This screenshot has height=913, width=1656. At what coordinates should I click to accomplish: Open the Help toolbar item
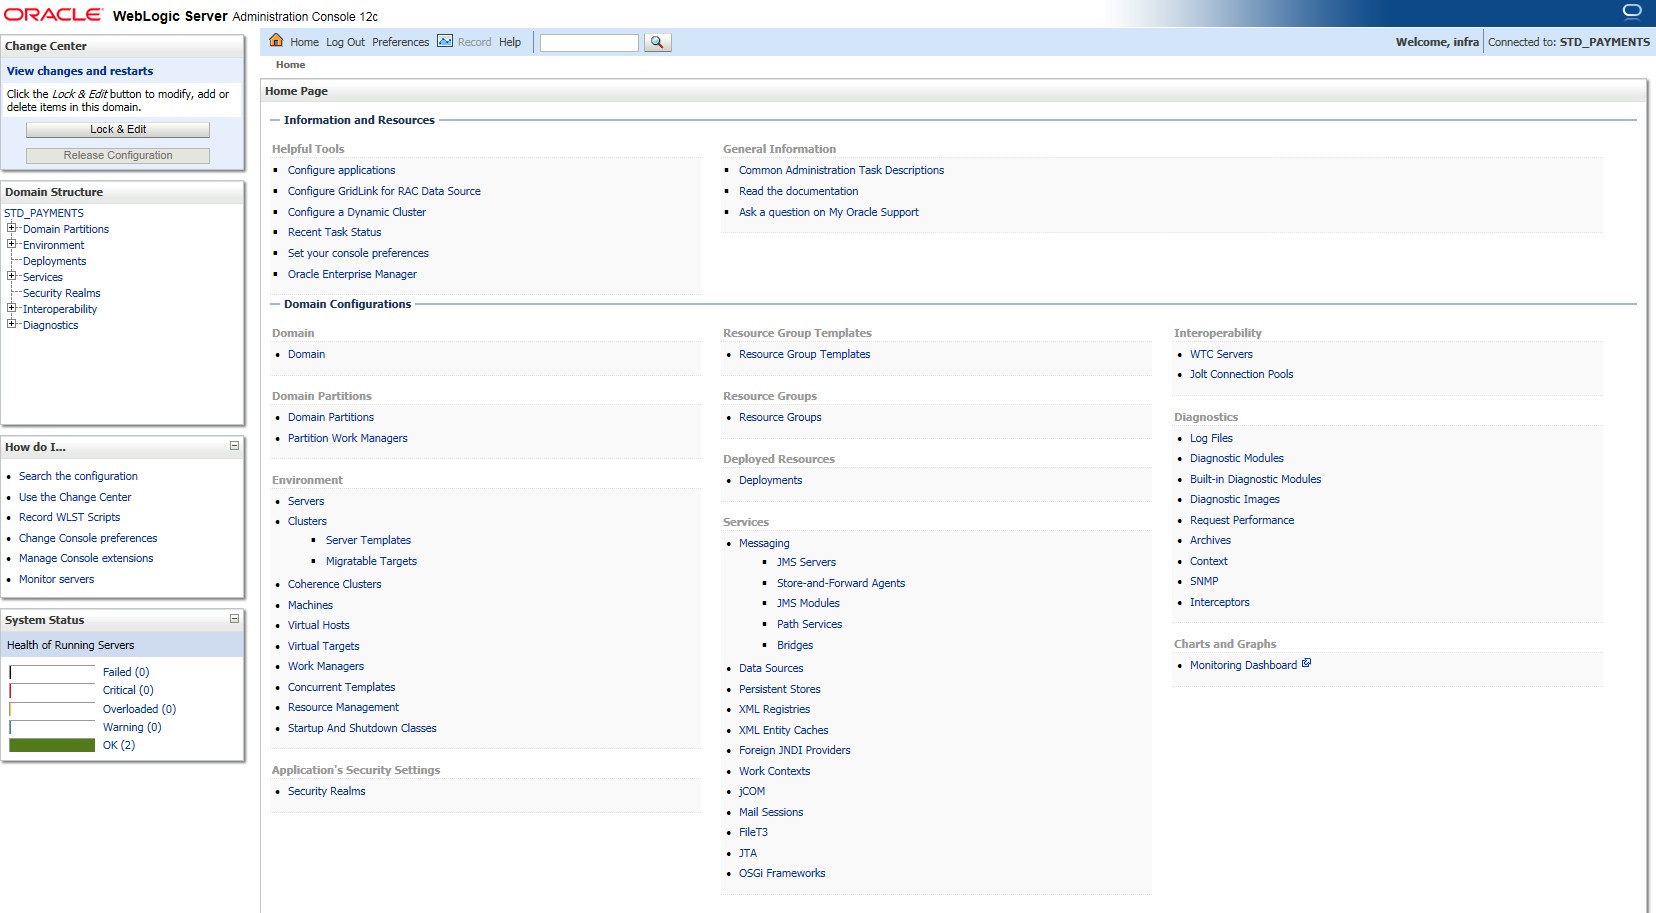point(510,42)
